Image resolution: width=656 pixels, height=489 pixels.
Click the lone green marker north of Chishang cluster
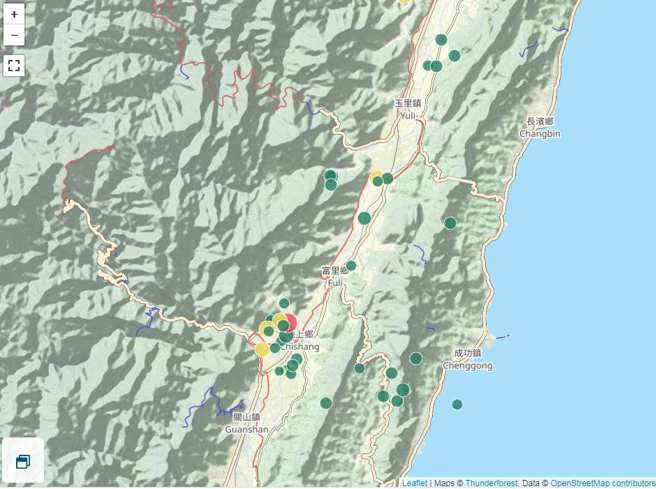click(284, 303)
